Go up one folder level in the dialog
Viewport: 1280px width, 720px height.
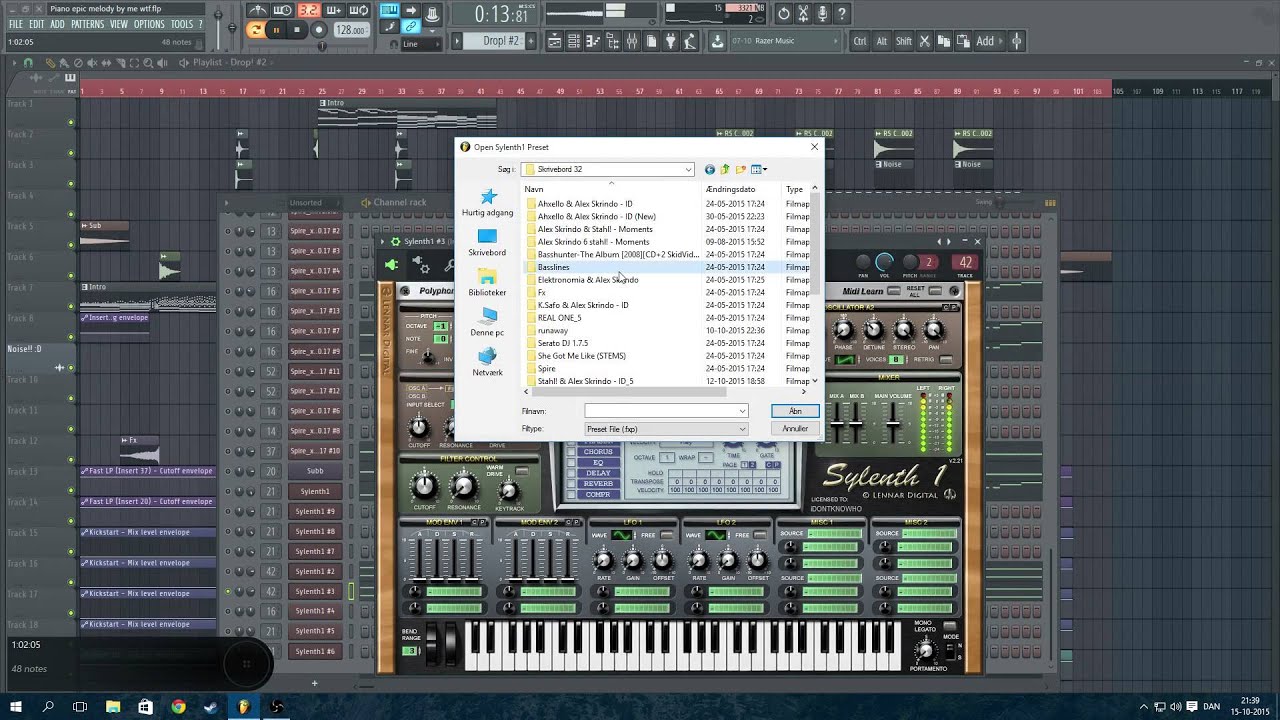pos(725,169)
